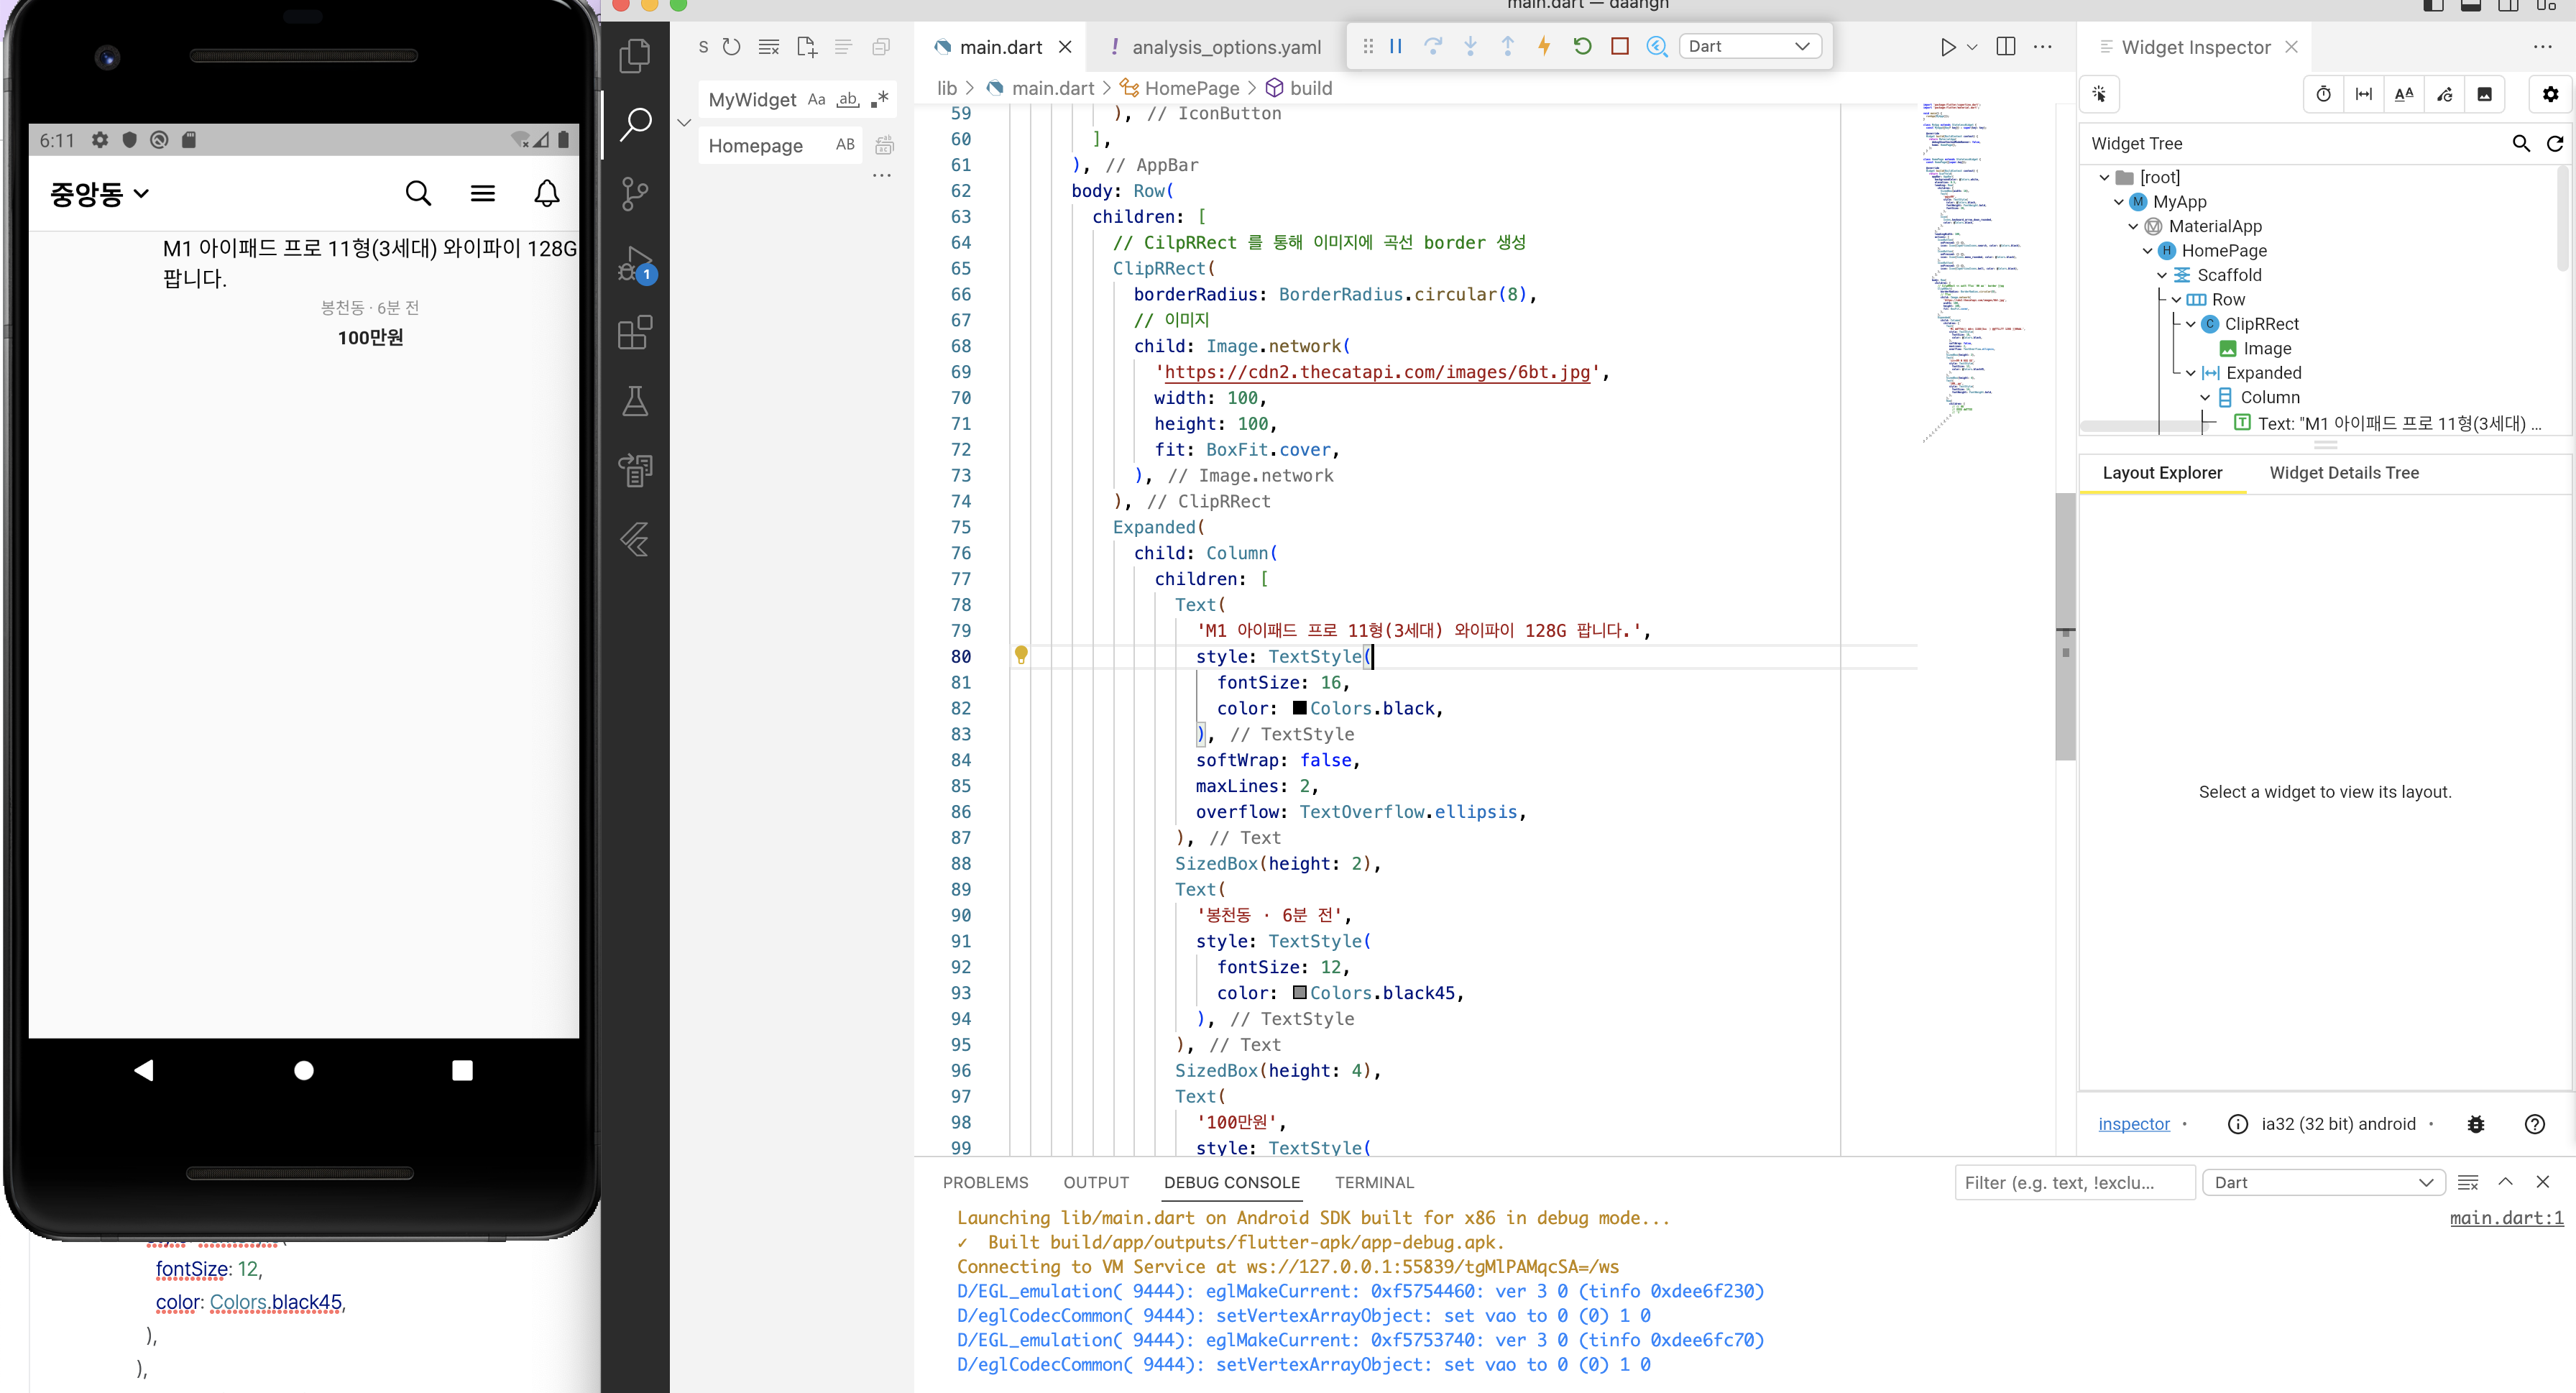Click Colors.black color swatch on line 82
Viewport: 2576px width, 1393px height.
[1299, 709]
